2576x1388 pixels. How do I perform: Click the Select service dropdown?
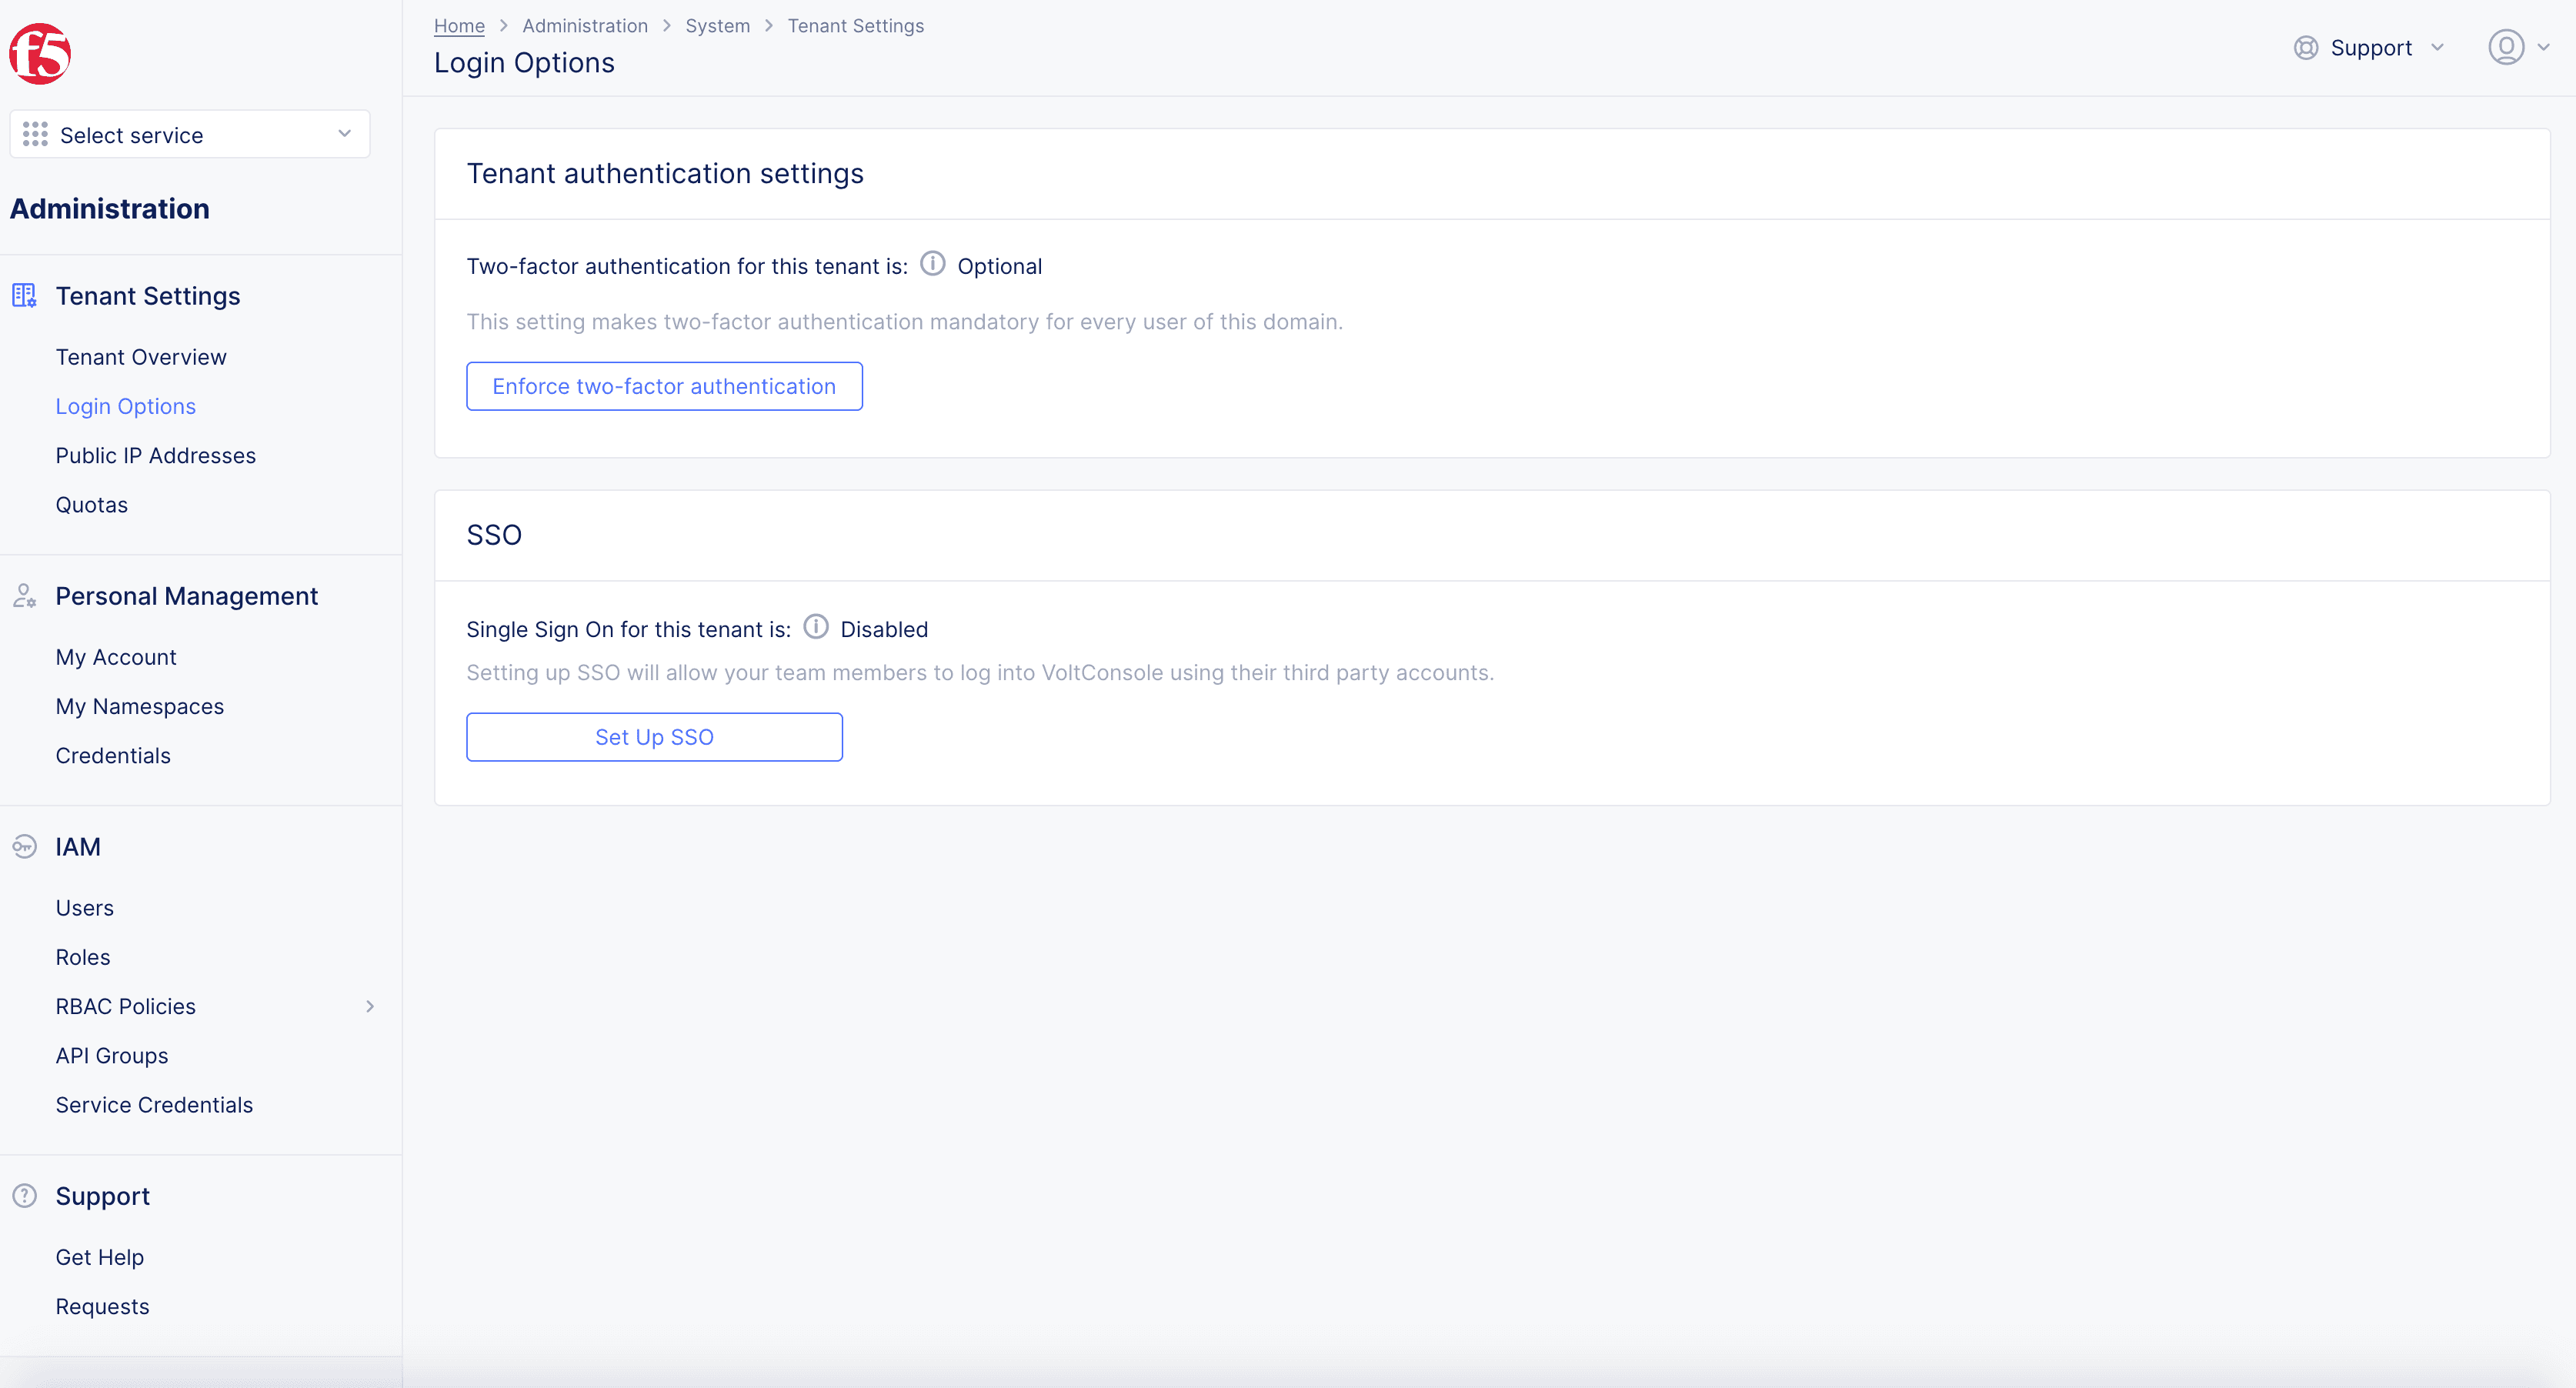[x=188, y=135]
